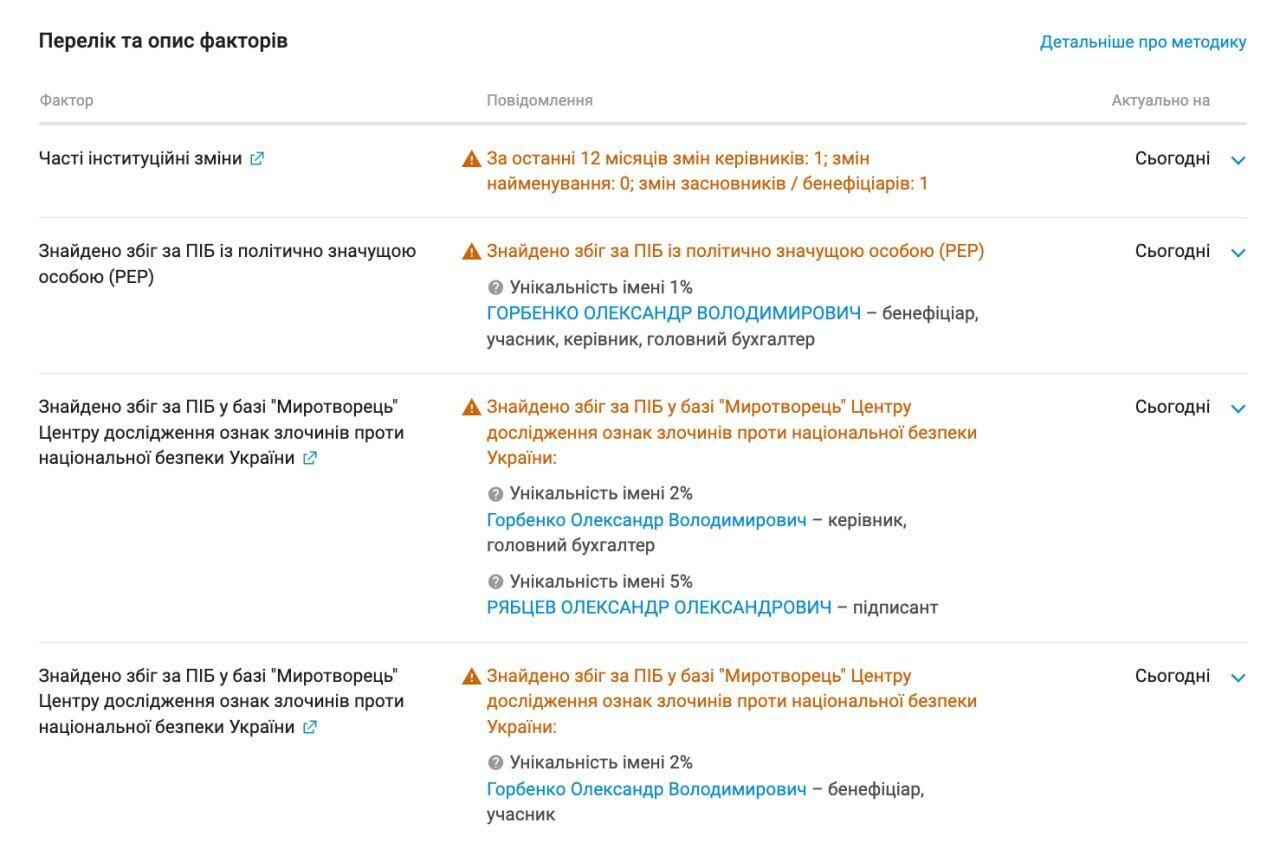Open Горбенко link labeled керівник, головний бухгалтер
The width and height of the screenshot is (1280, 855).
pyautogui.click(x=646, y=520)
